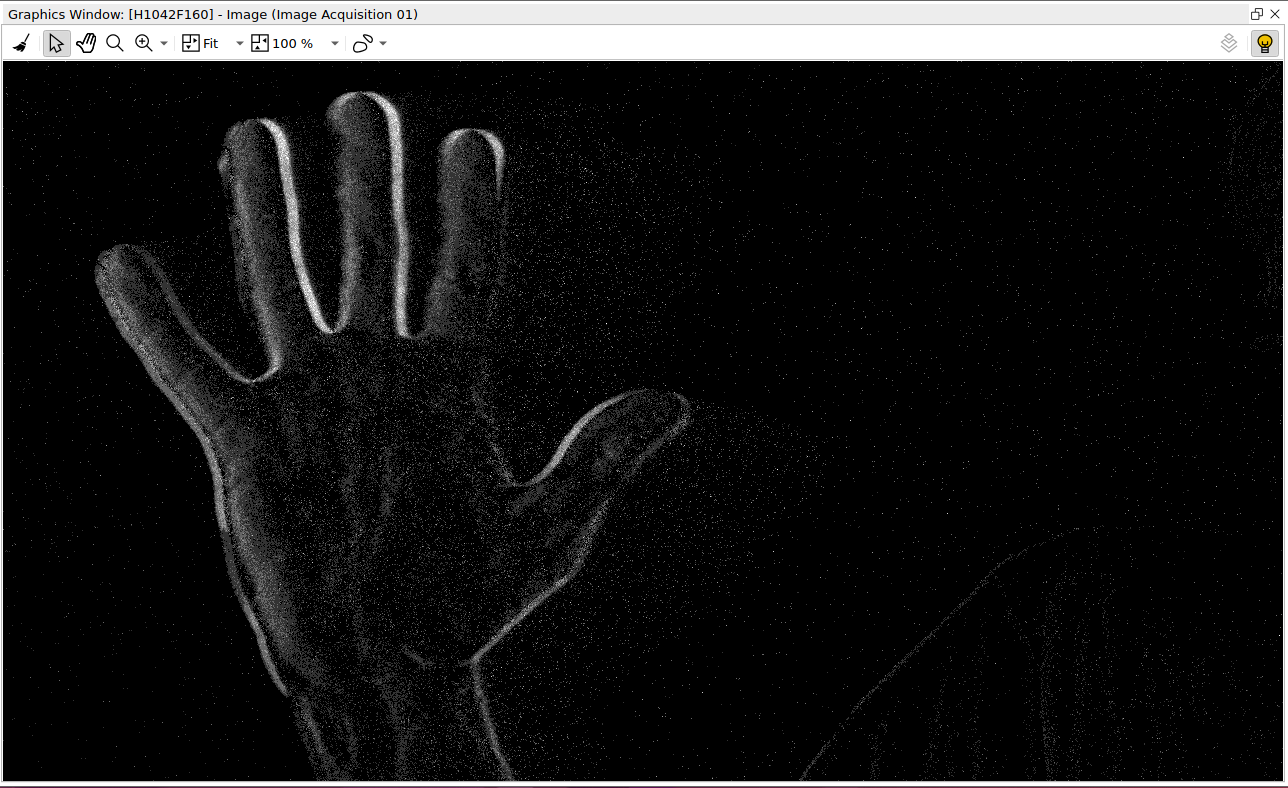Click the Graphics Window title text
This screenshot has height=788, width=1288.
point(213,14)
